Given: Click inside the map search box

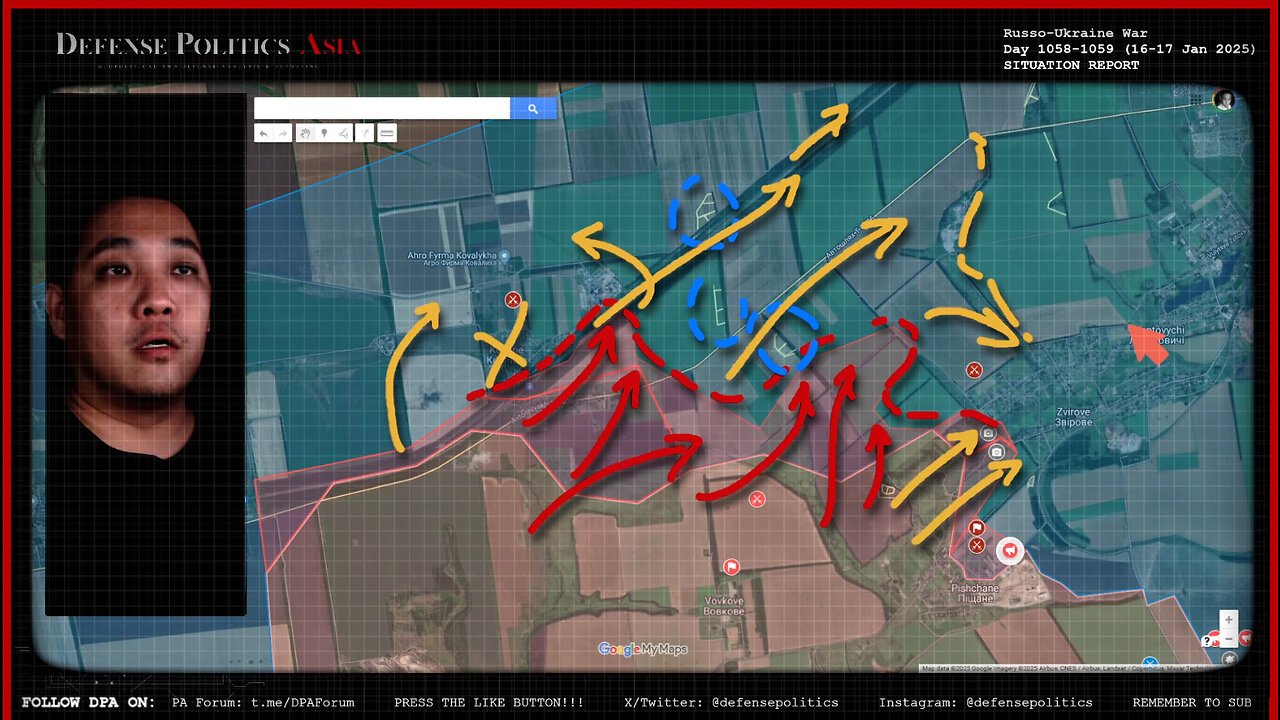Looking at the screenshot, I should (x=382, y=109).
